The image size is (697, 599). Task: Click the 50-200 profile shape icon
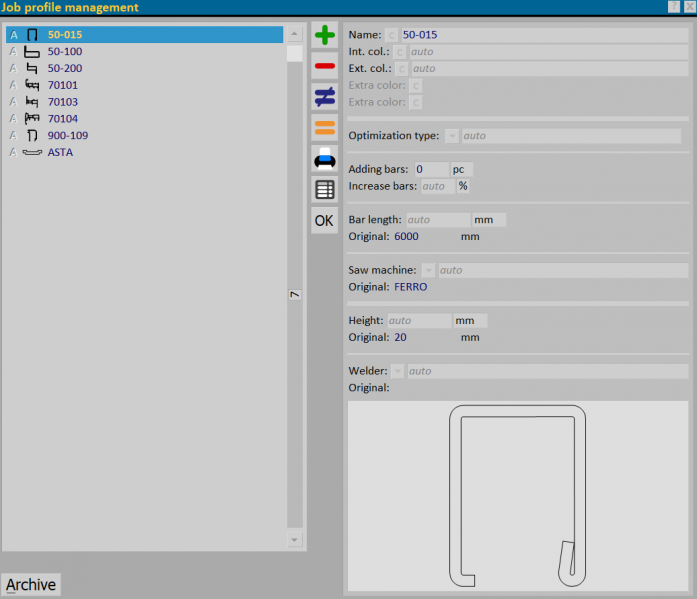click(x=32, y=68)
